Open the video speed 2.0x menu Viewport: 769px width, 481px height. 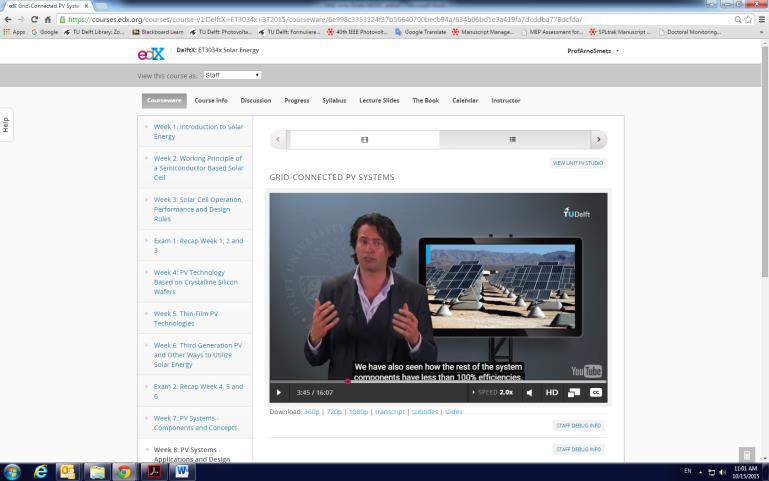click(494, 392)
